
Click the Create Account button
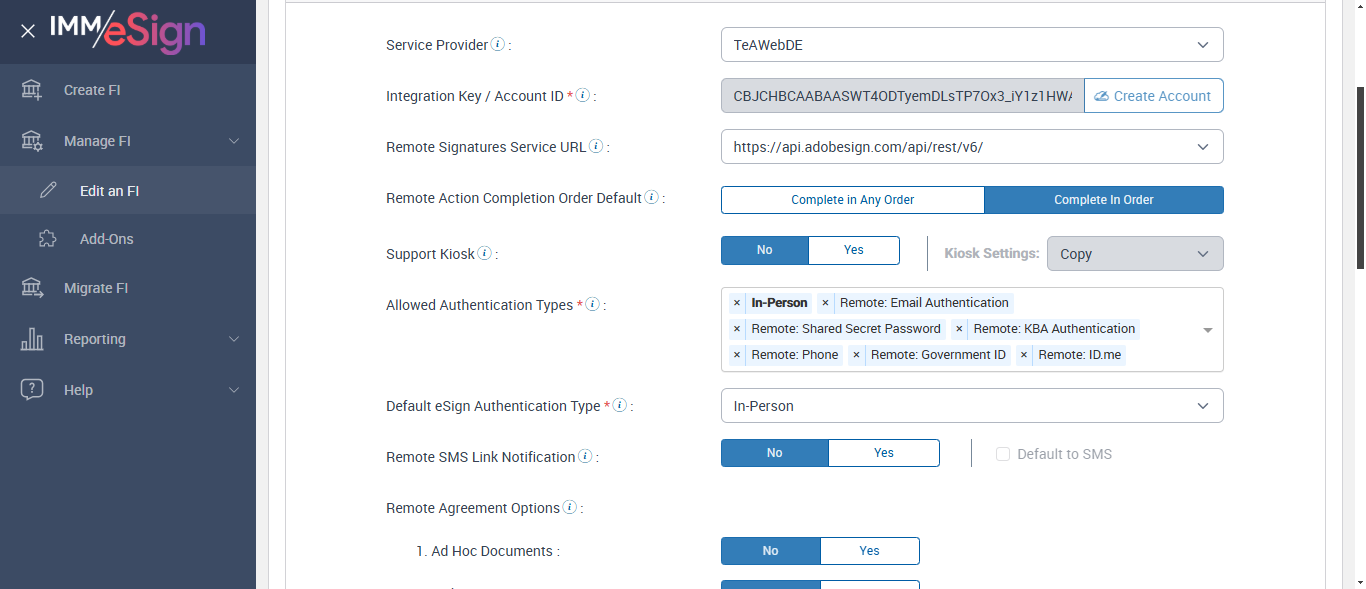pos(1153,96)
